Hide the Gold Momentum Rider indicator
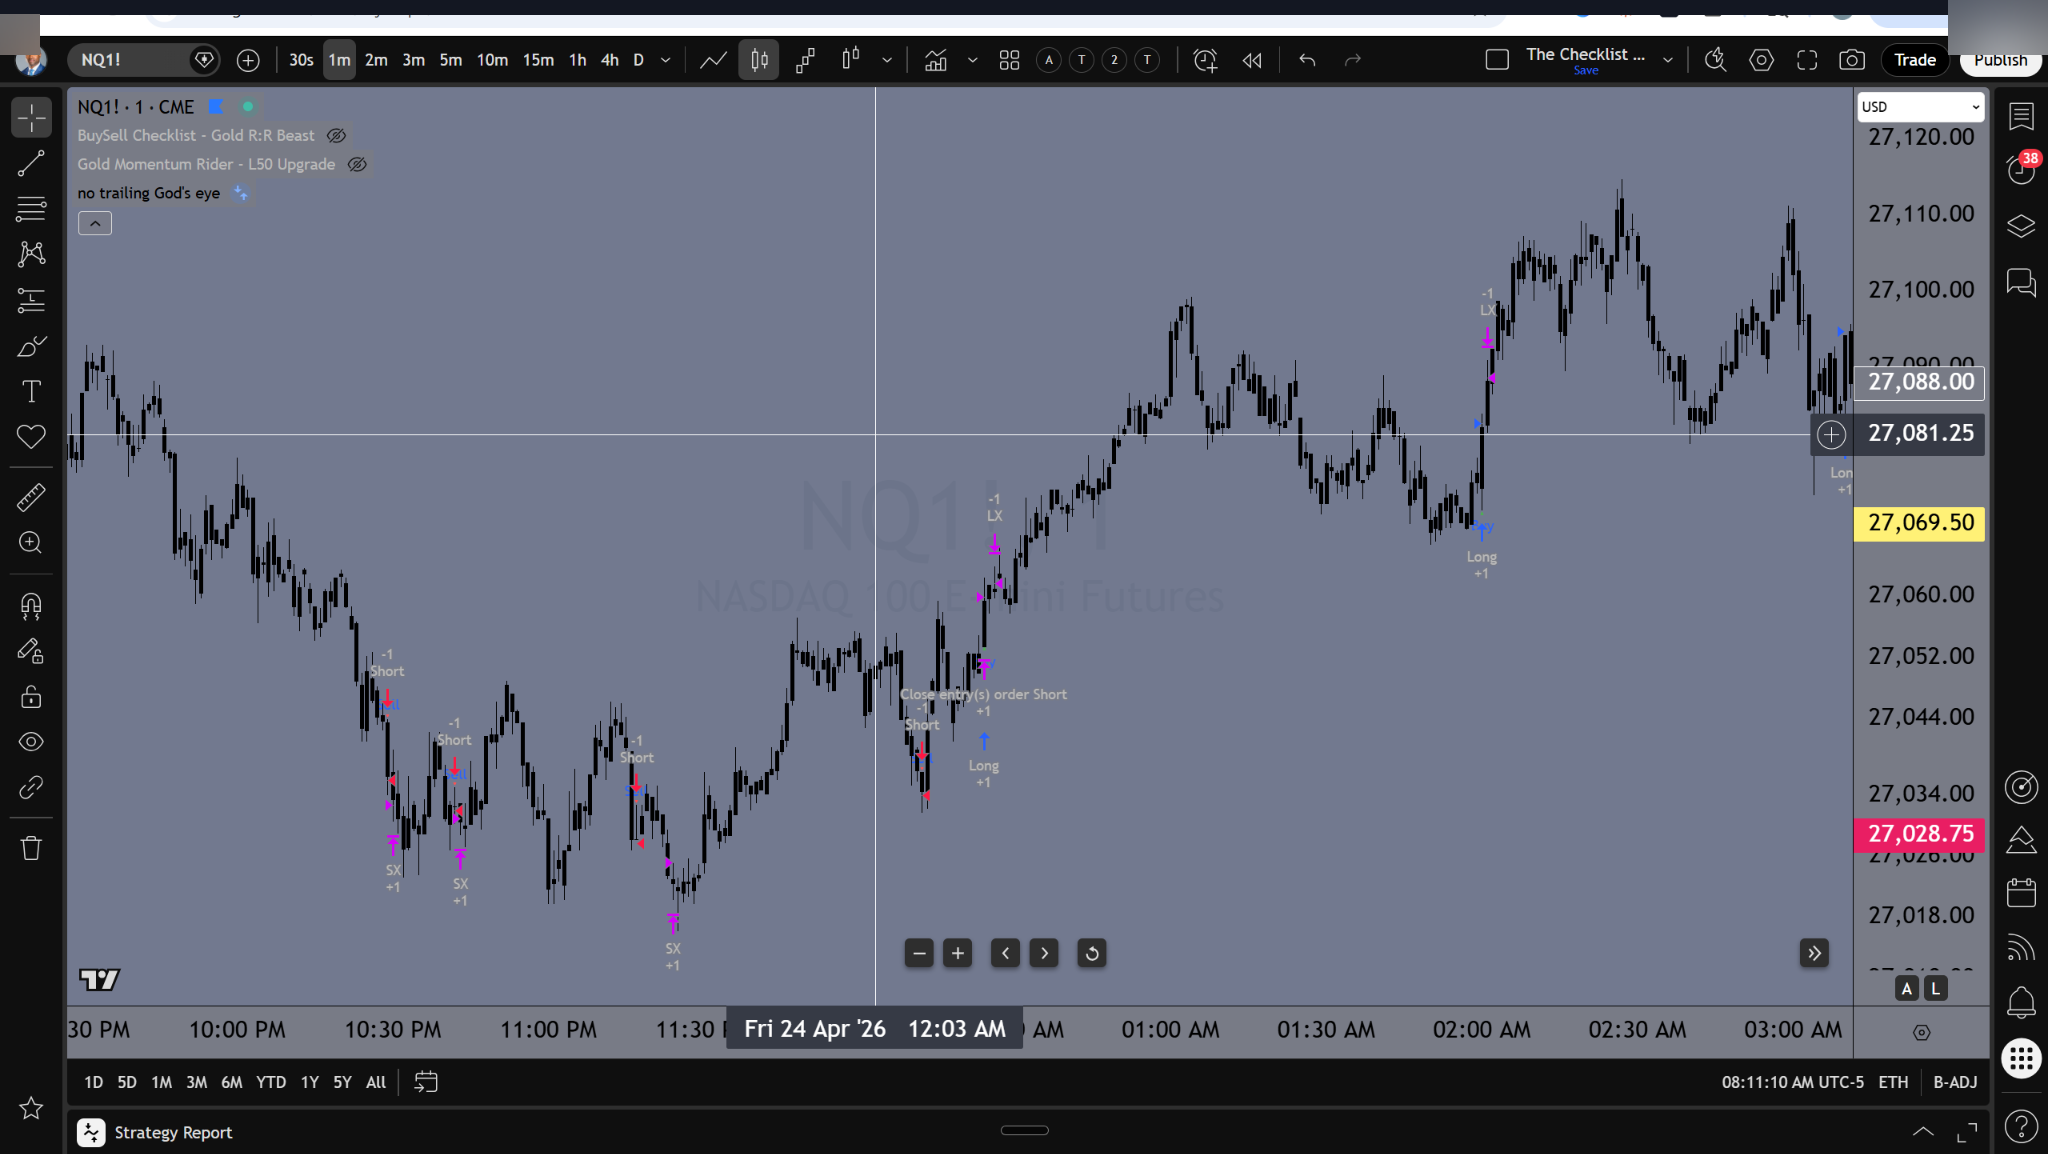2048x1154 pixels. click(x=357, y=164)
